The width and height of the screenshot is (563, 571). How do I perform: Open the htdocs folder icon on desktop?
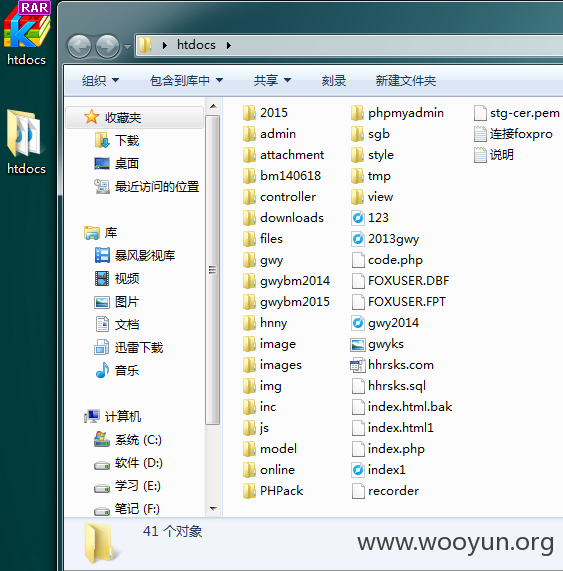pos(25,134)
